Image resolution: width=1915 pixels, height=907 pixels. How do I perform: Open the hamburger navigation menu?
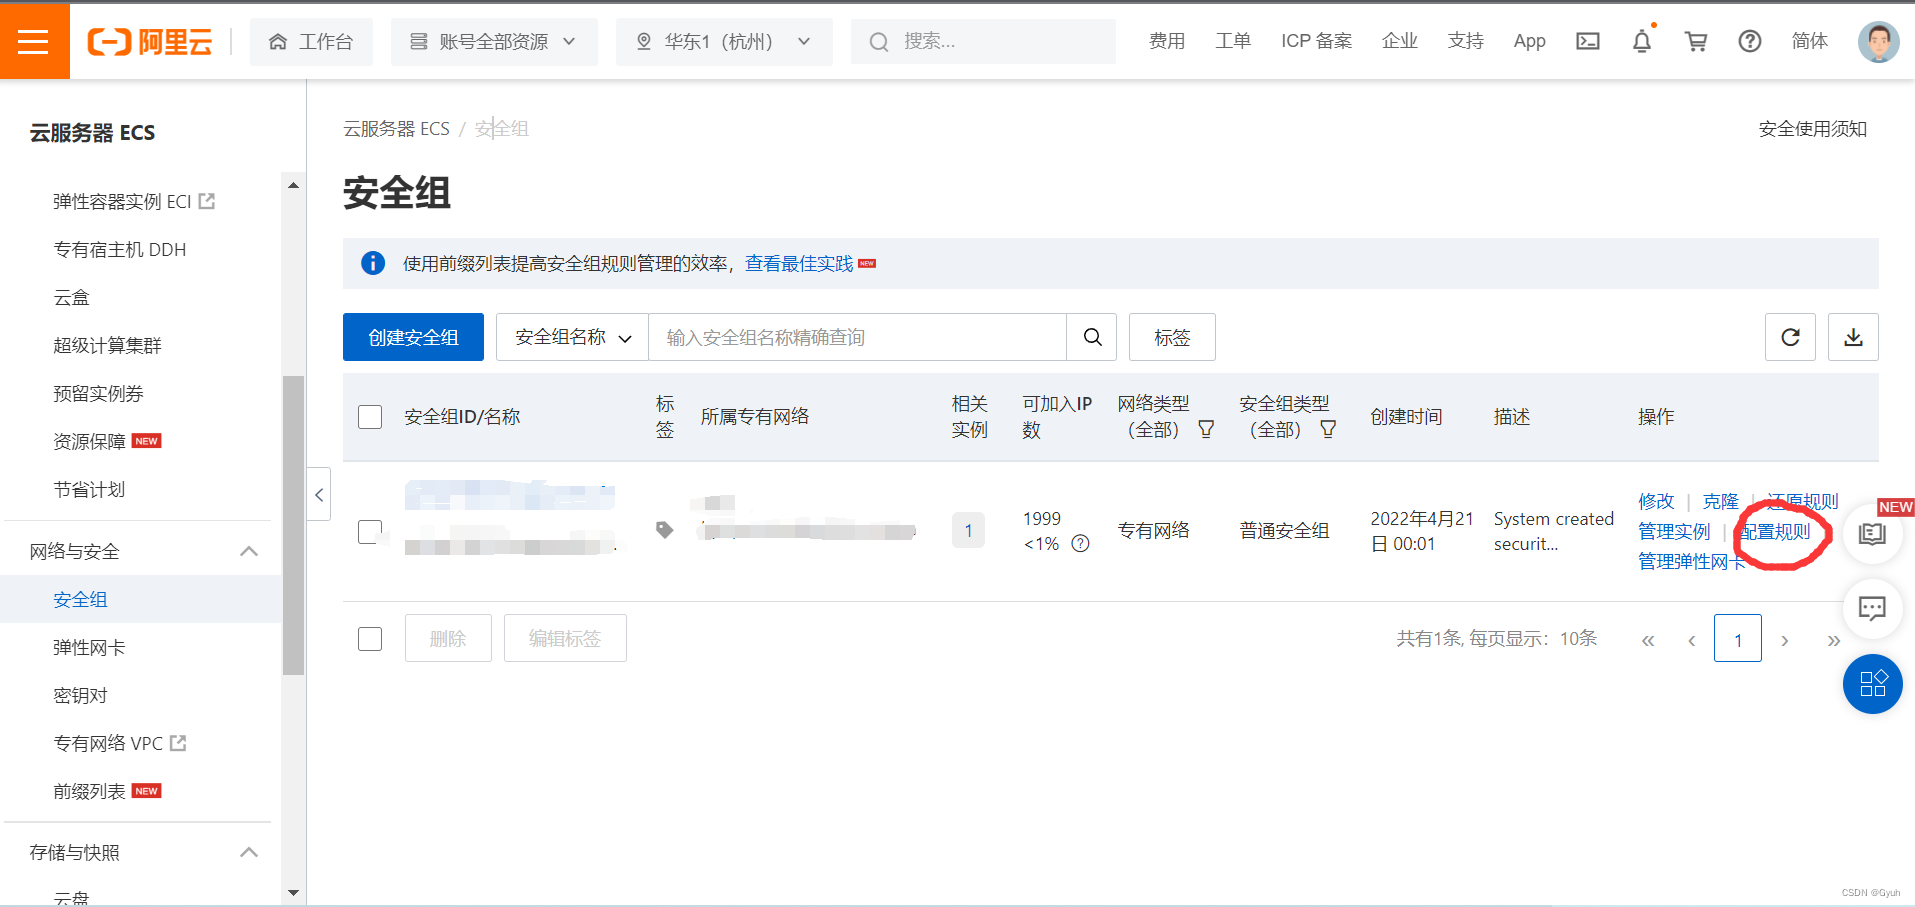tap(34, 40)
